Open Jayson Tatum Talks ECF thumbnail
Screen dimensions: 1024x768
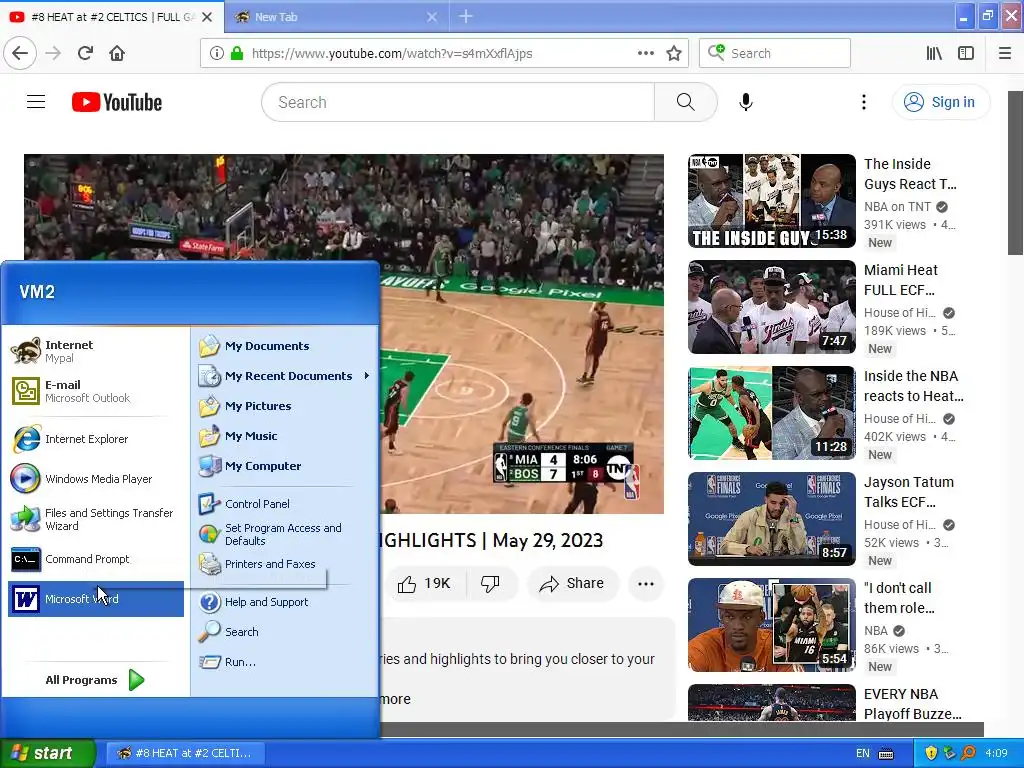coord(771,519)
